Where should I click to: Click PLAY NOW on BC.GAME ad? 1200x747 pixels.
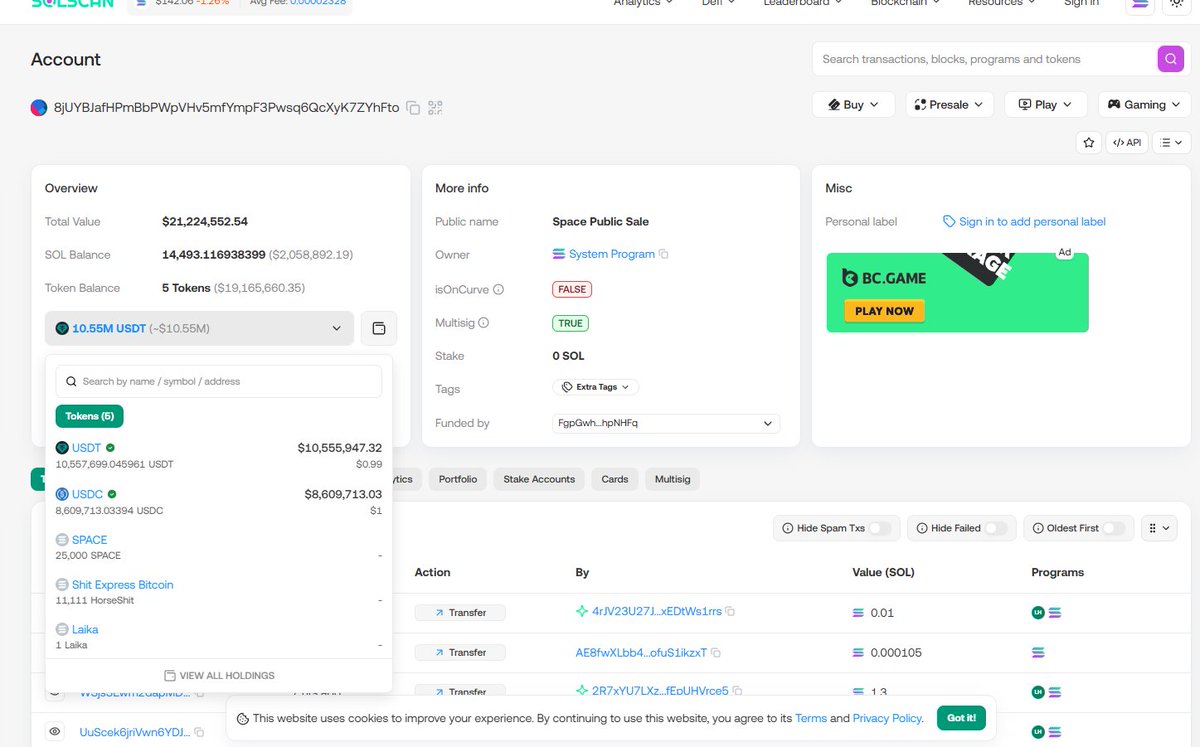tap(884, 311)
